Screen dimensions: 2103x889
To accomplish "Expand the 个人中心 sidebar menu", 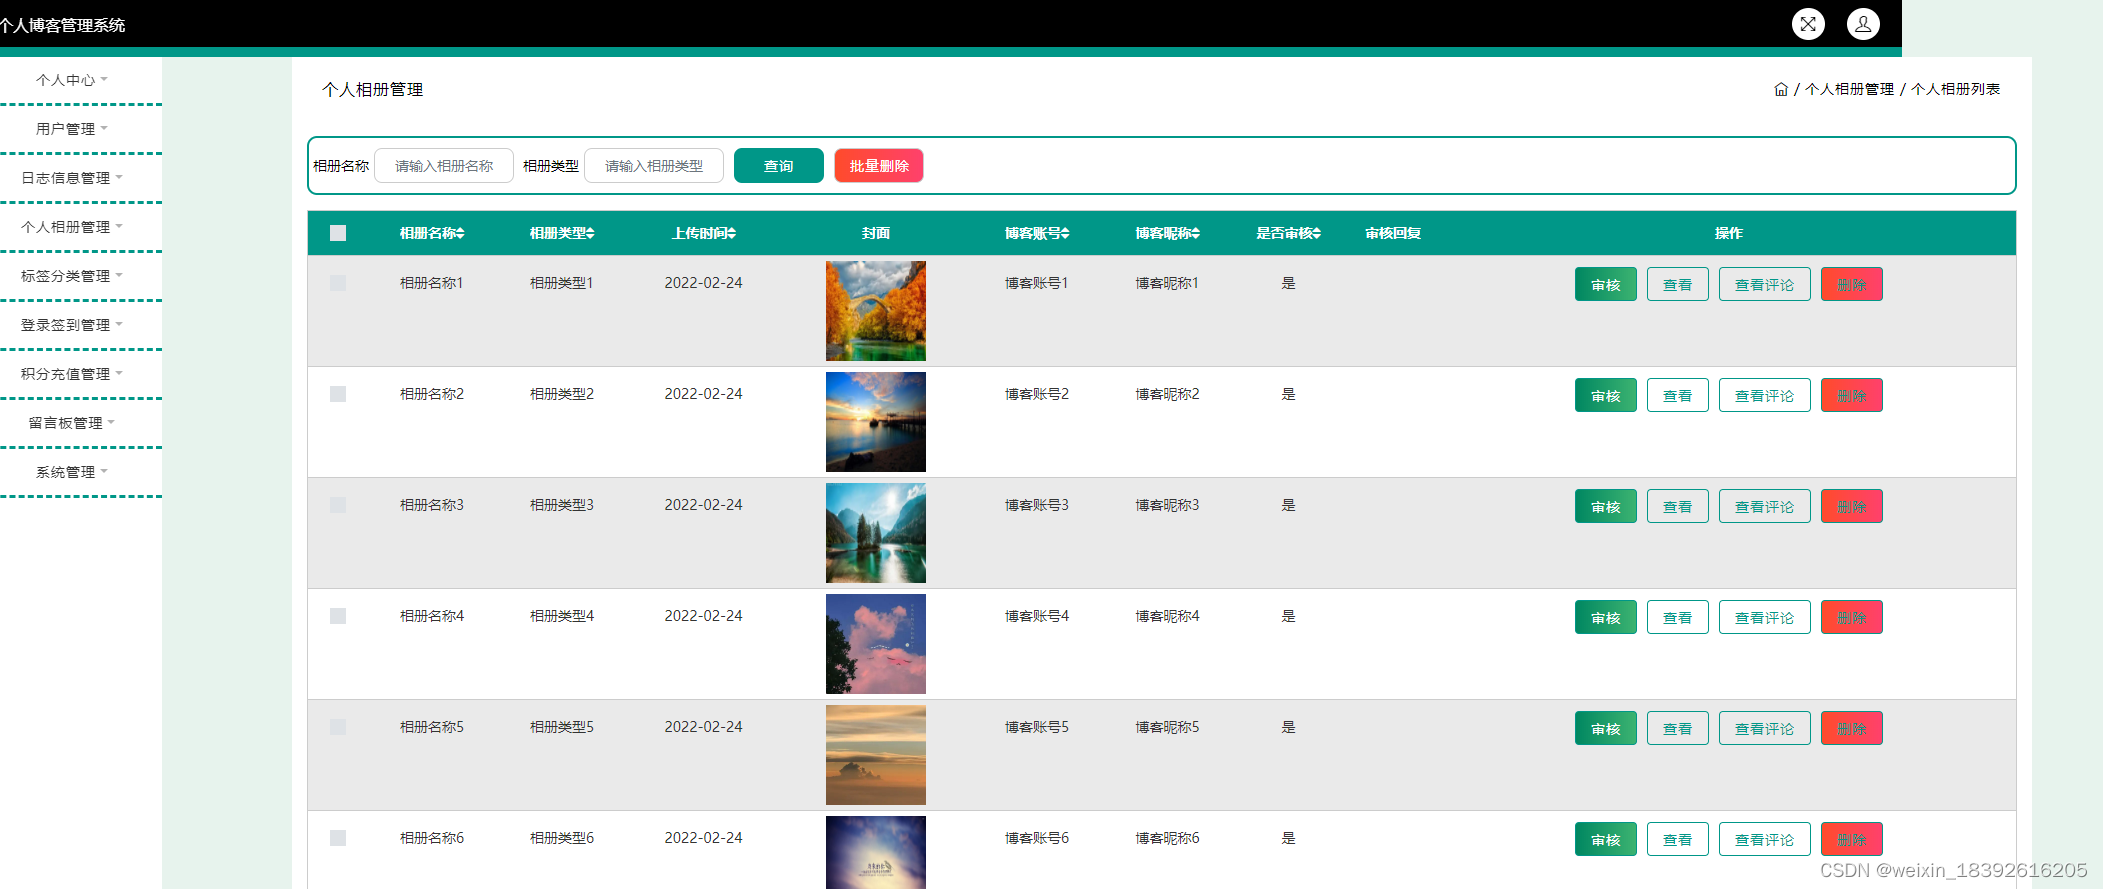I will click(72, 80).
